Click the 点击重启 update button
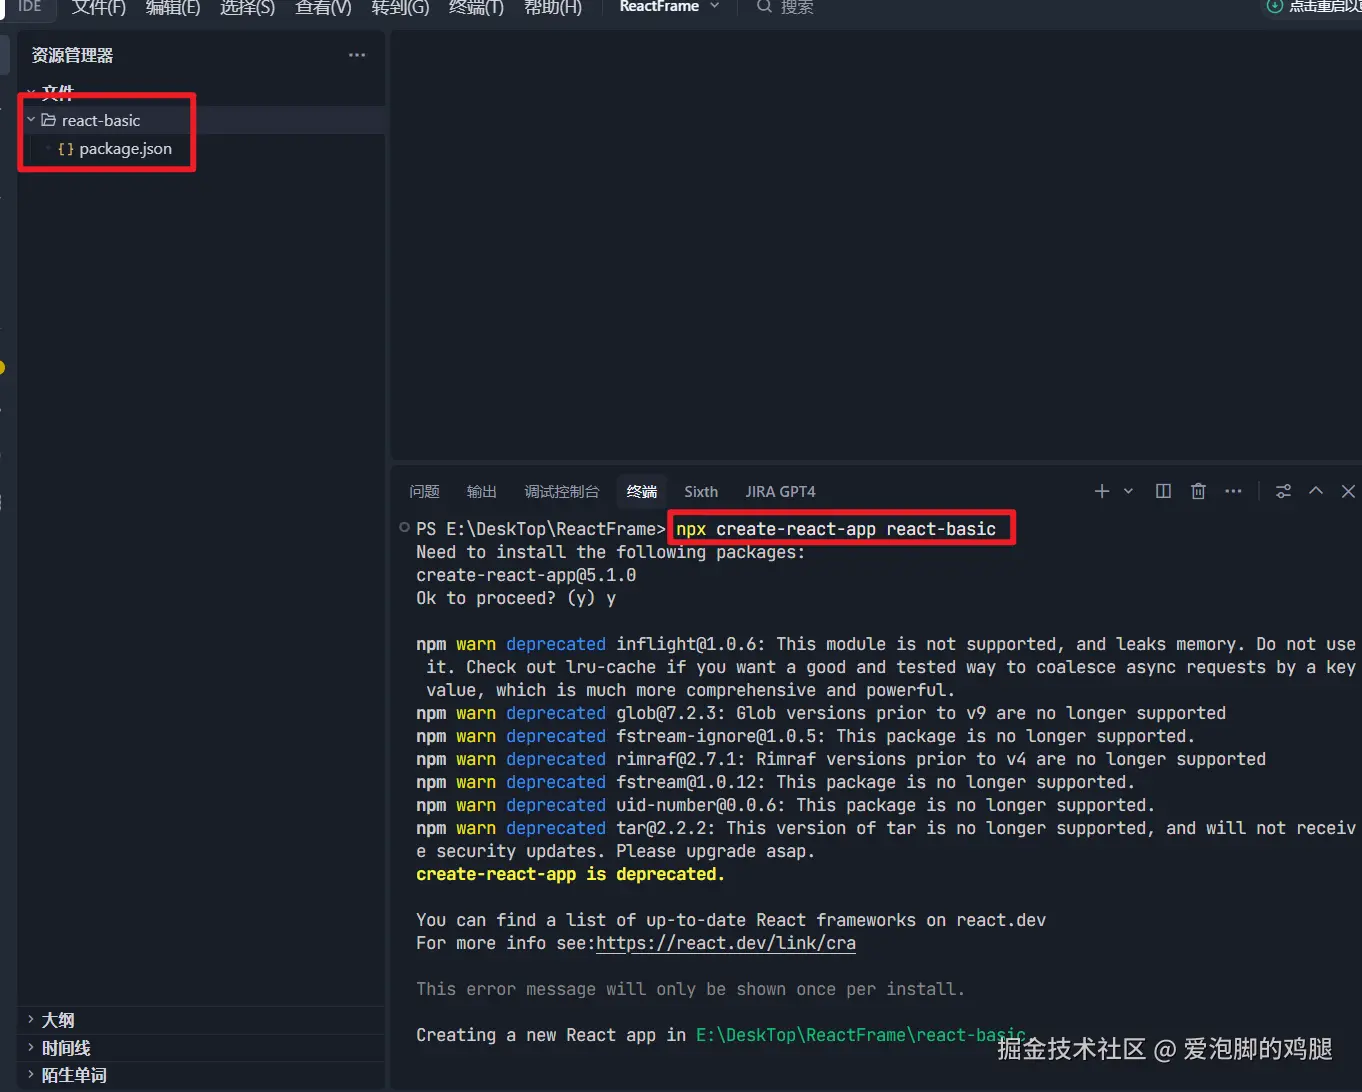The width and height of the screenshot is (1362, 1092). (1314, 6)
